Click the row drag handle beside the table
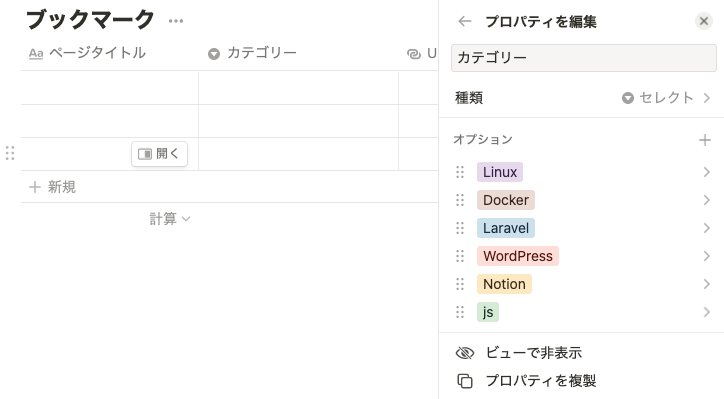 click(x=10, y=153)
